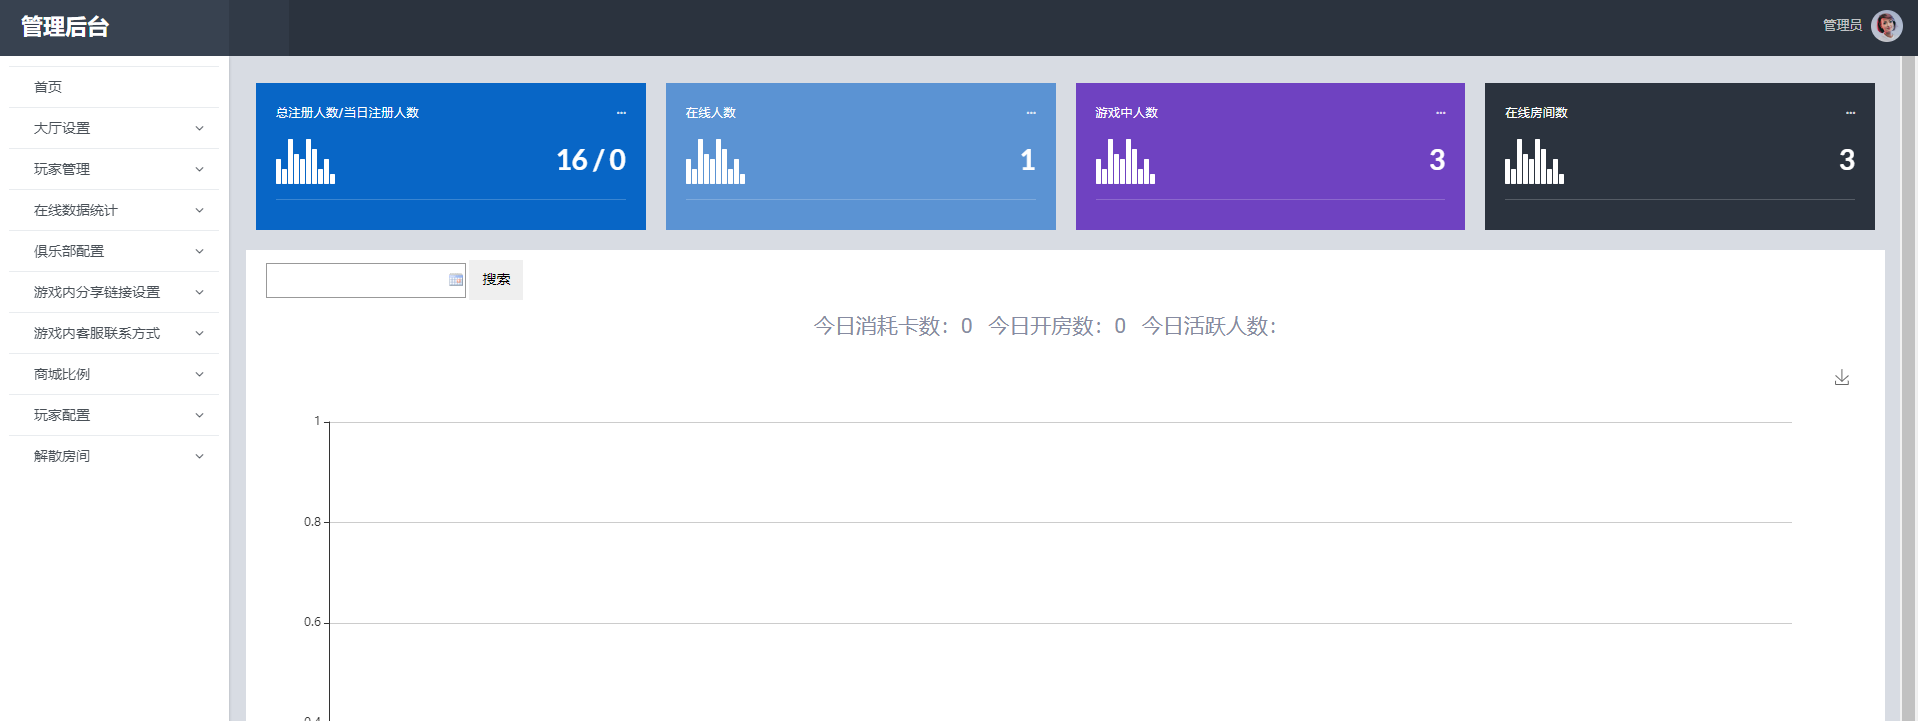Open 俱乐部配置 menu item
The height and width of the screenshot is (721, 1918).
tap(113, 251)
